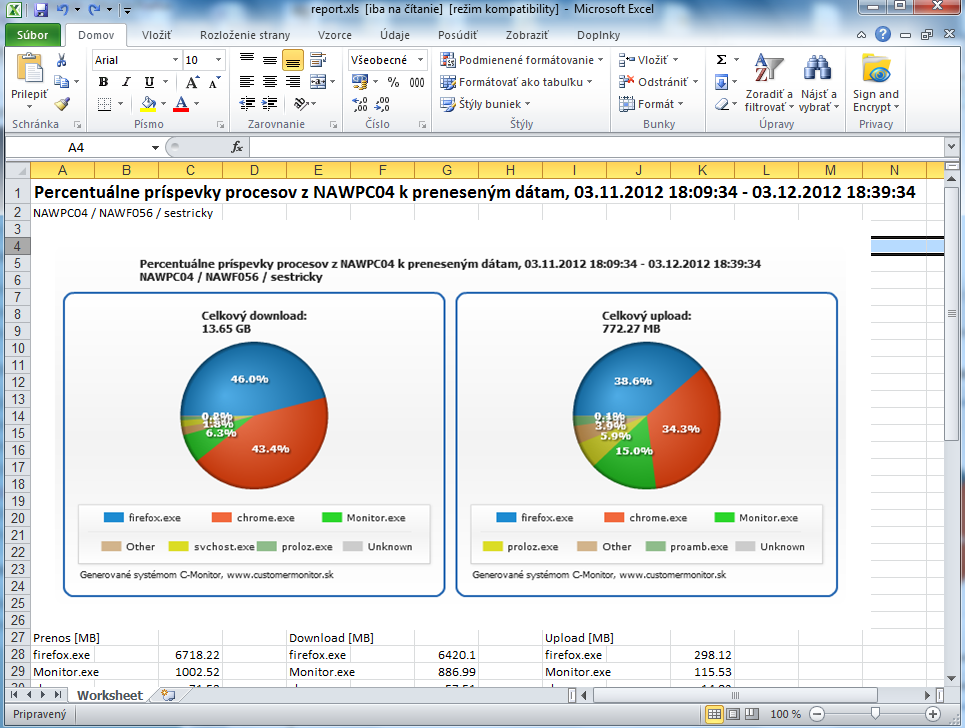Toggle bold formatting
The width and height of the screenshot is (965, 728).
(103, 82)
